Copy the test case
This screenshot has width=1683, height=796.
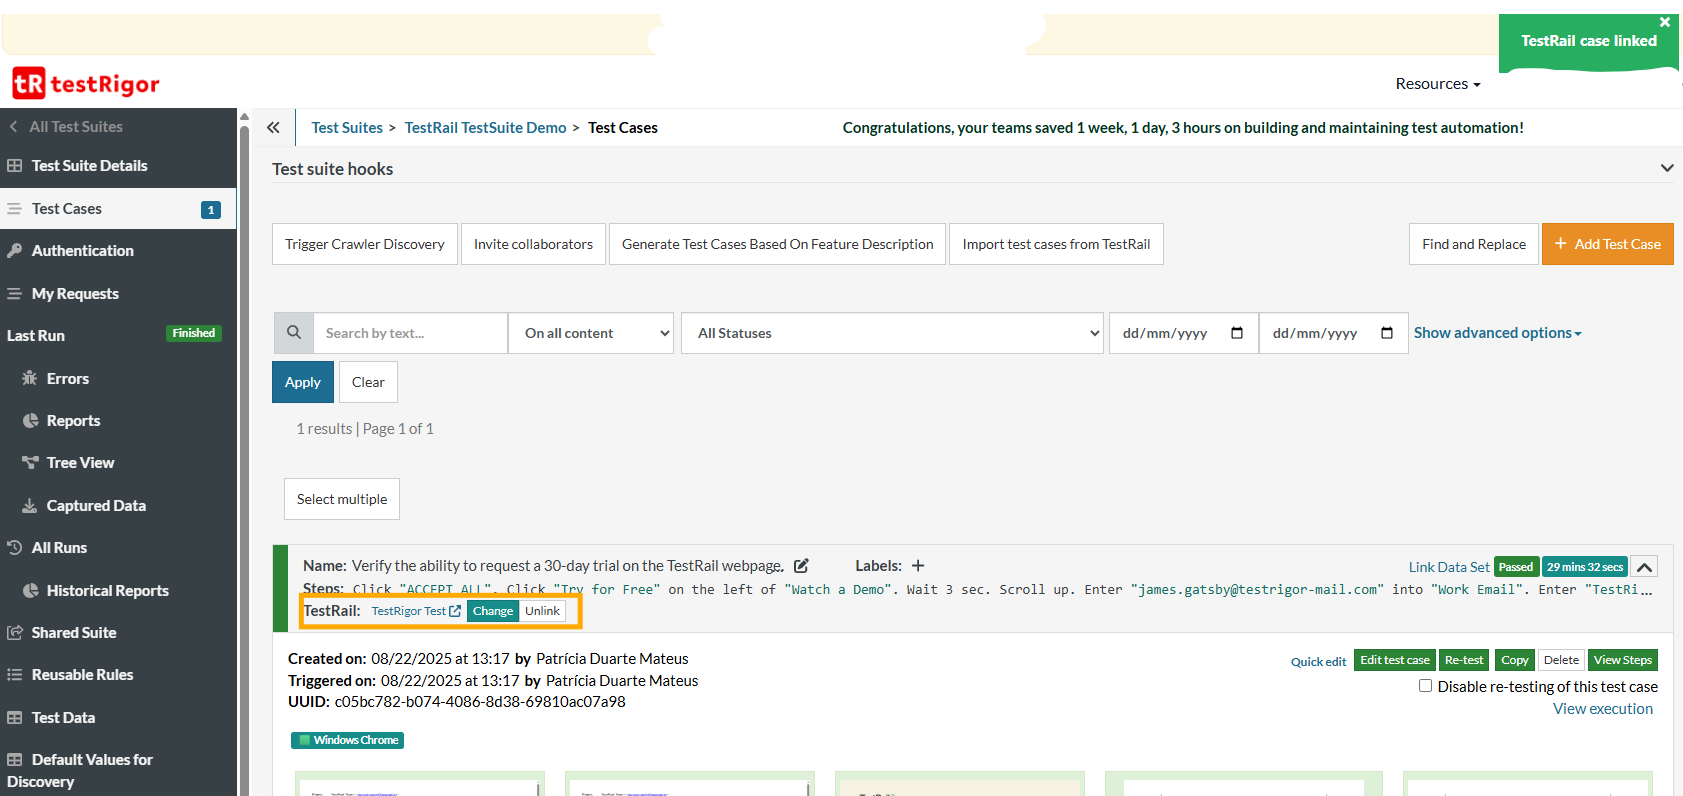1515,660
